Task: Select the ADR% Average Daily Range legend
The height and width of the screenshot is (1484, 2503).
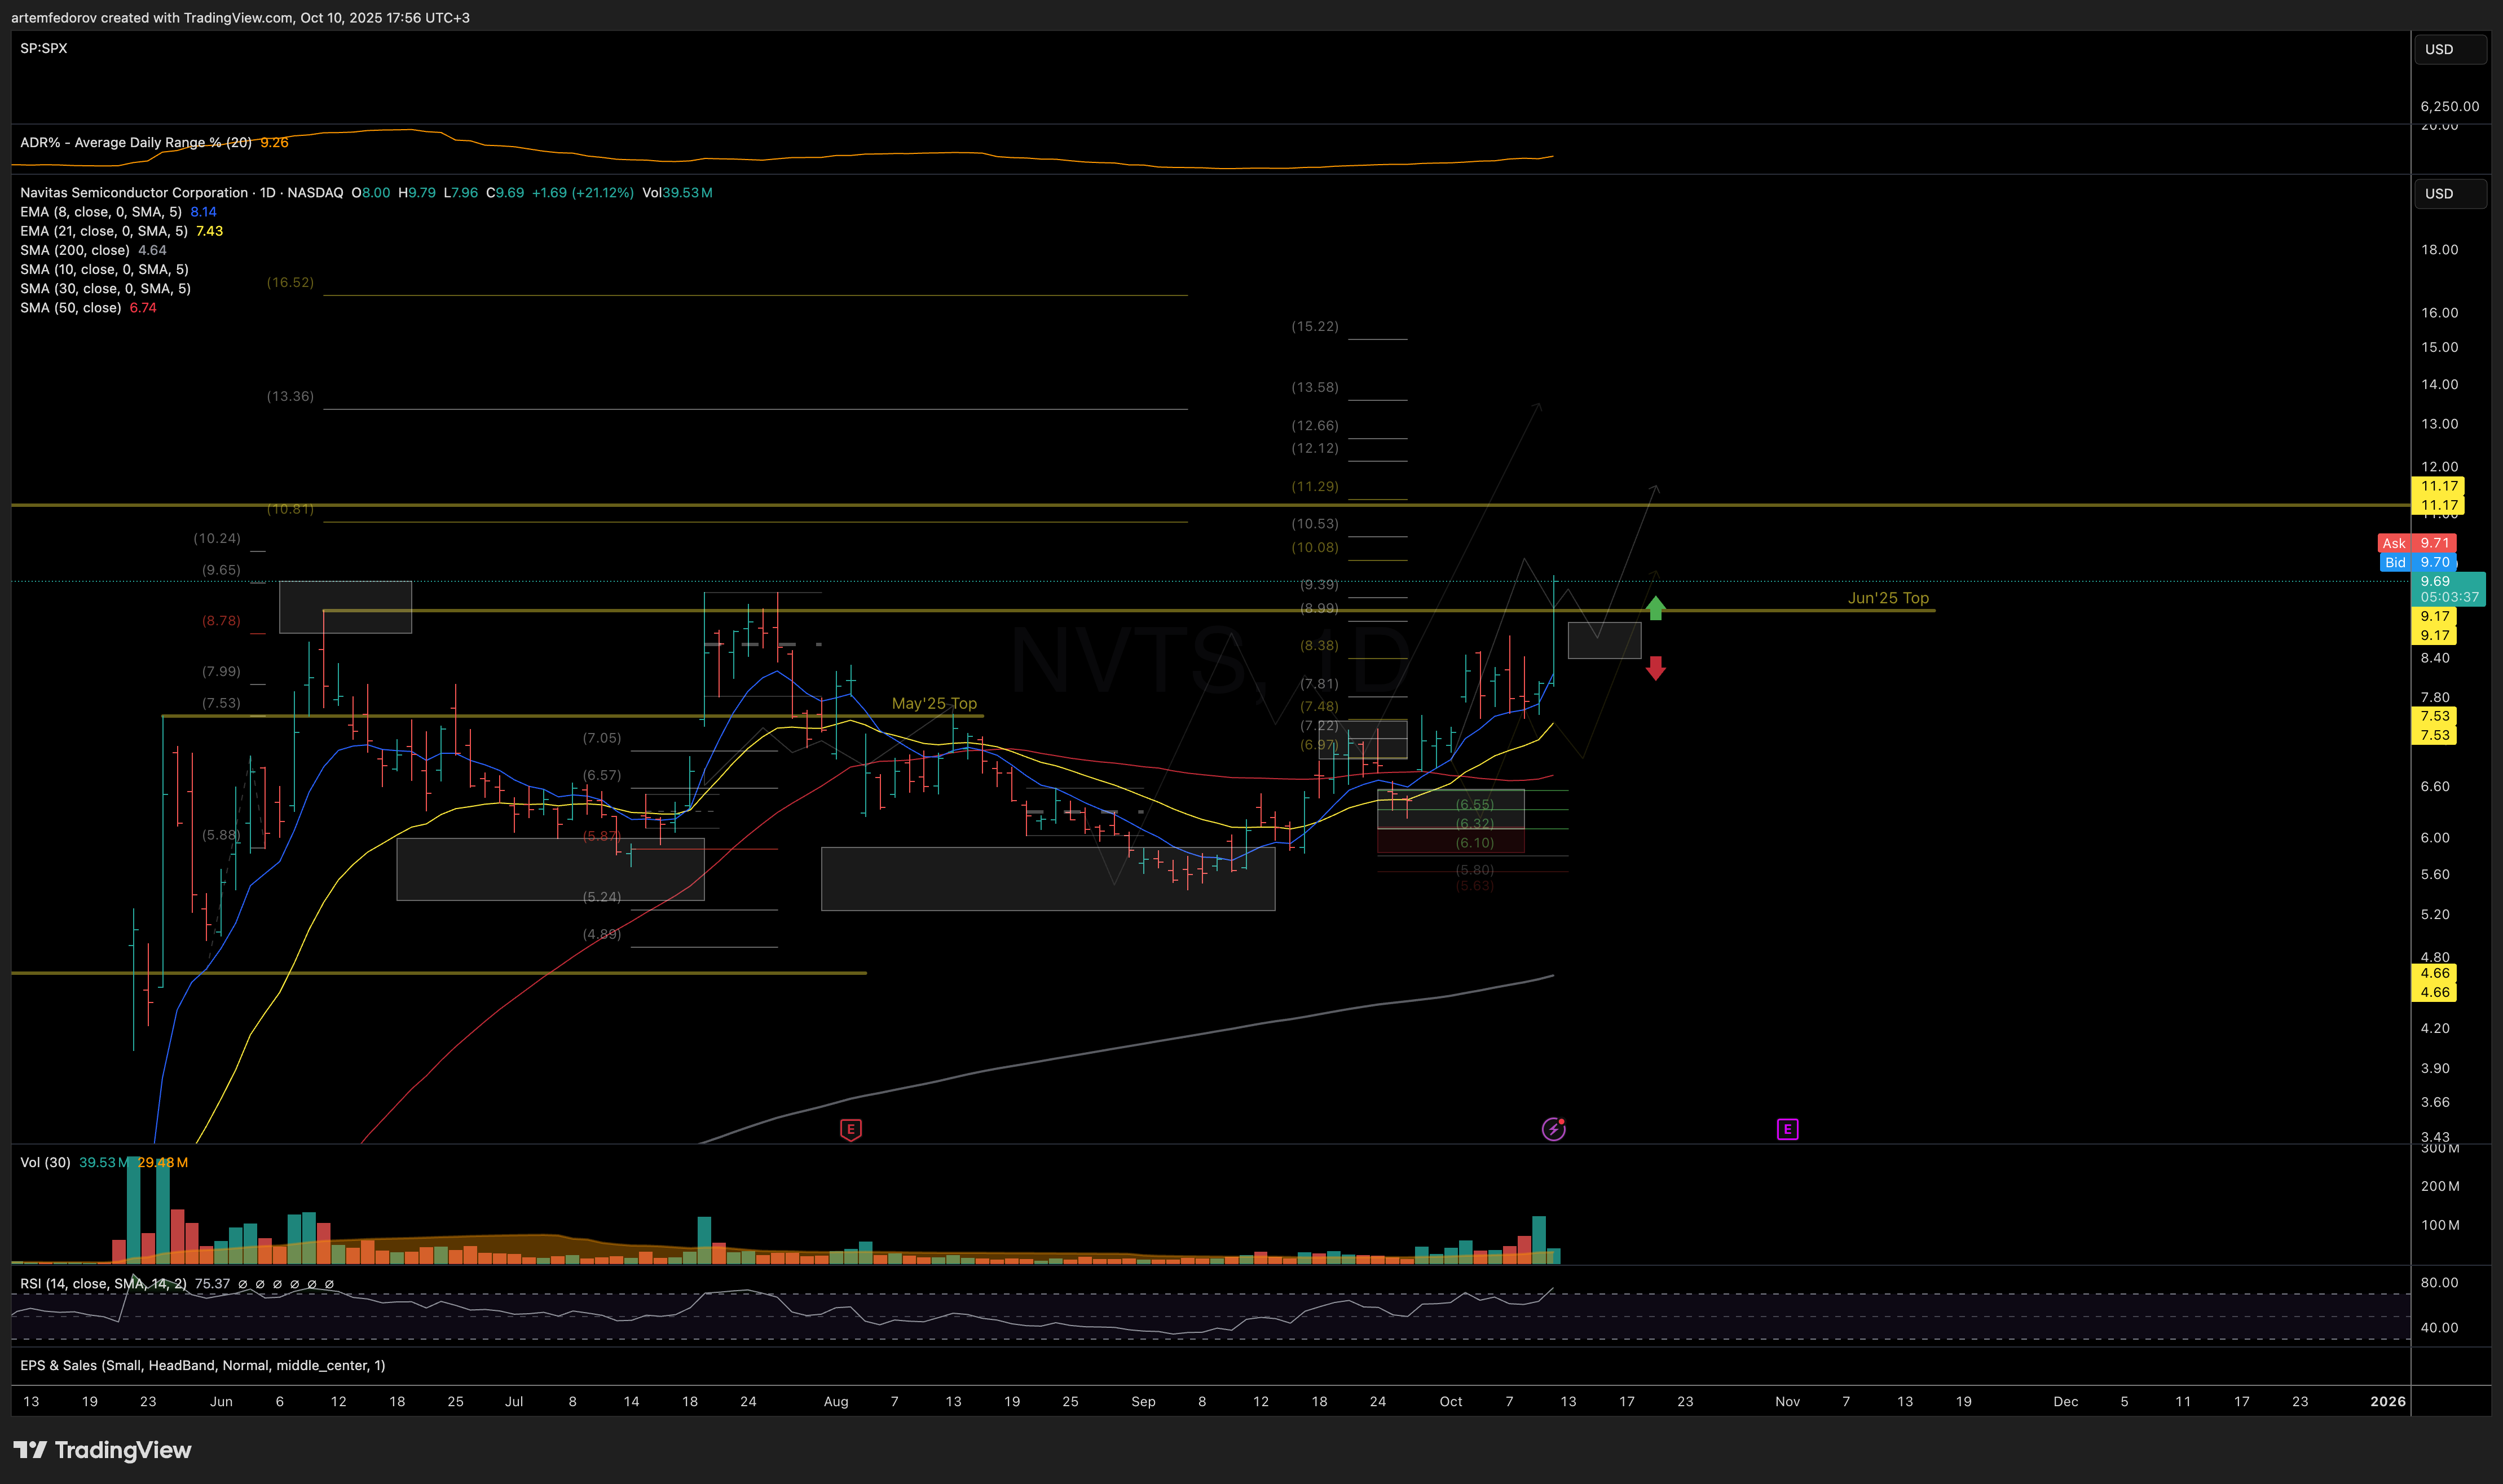Action: 136,142
